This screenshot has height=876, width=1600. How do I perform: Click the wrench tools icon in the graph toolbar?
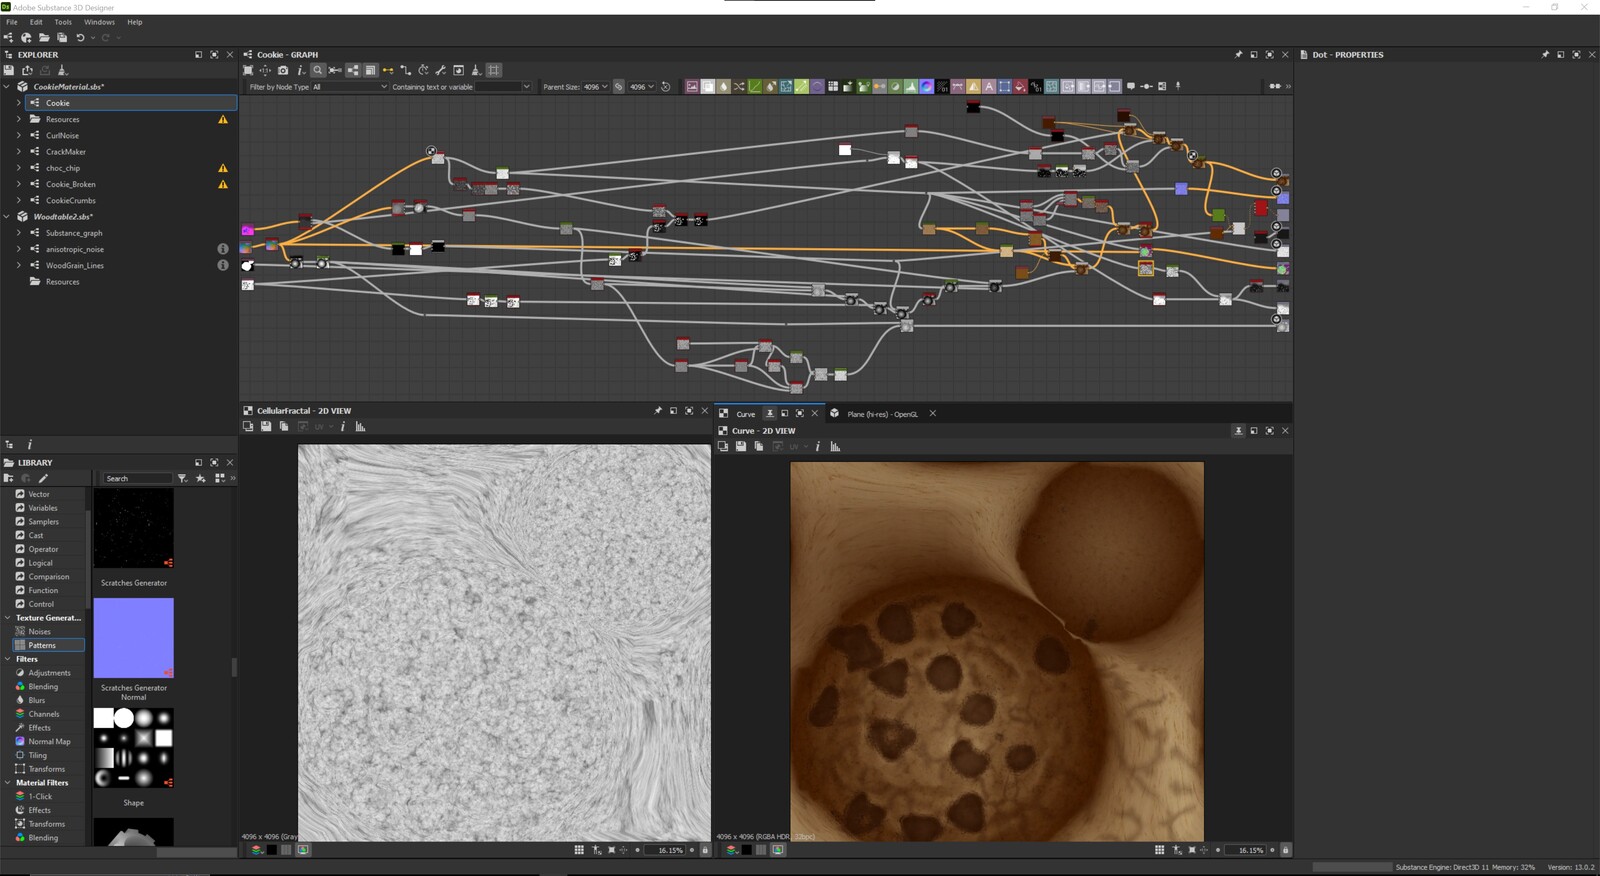(x=441, y=70)
